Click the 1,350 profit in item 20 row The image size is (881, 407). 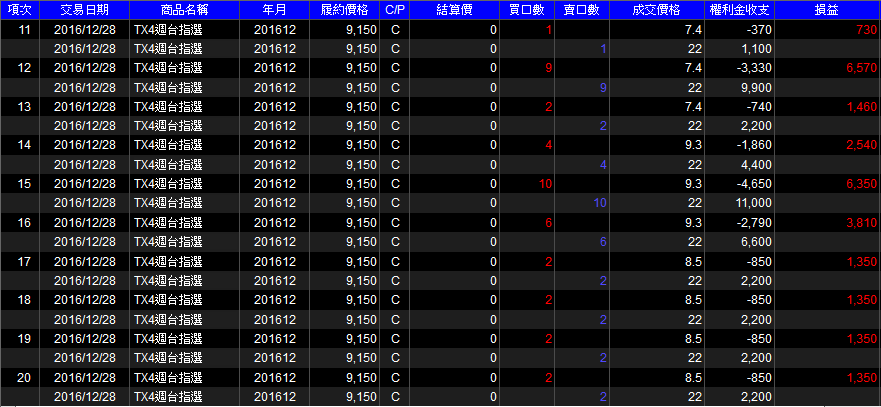pos(861,377)
